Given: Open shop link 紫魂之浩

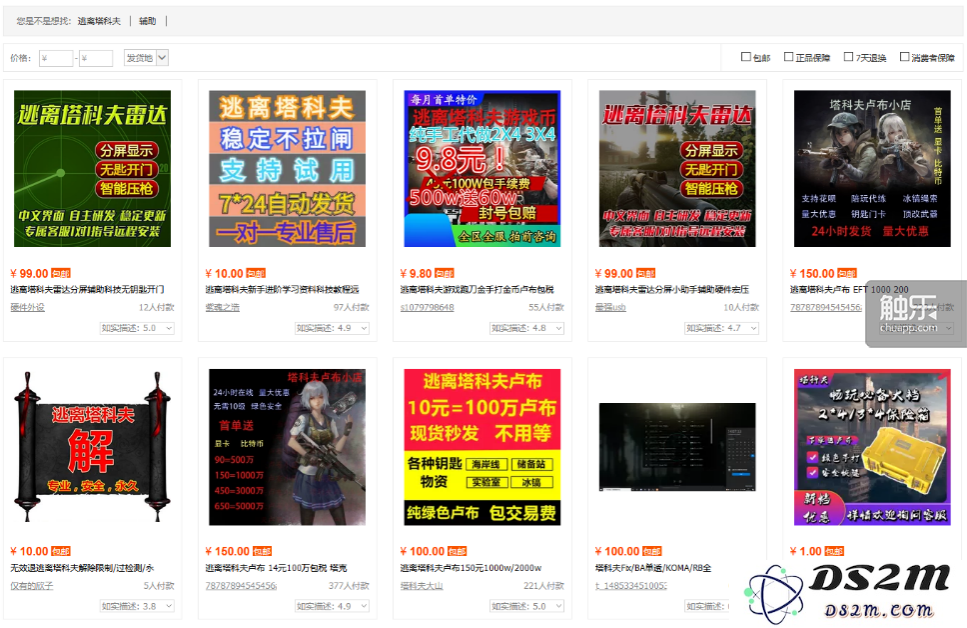Looking at the screenshot, I should [x=223, y=307].
